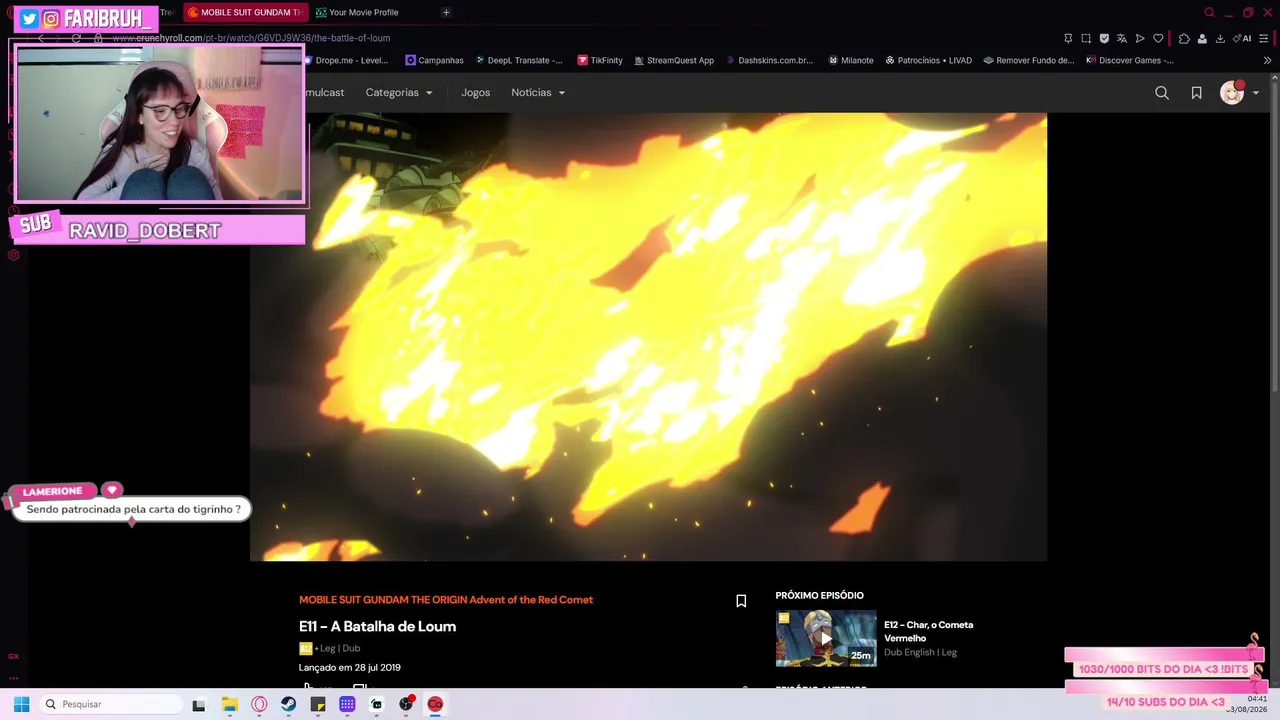Click the heart bookmark icon in the address bar

point(1158,38)
